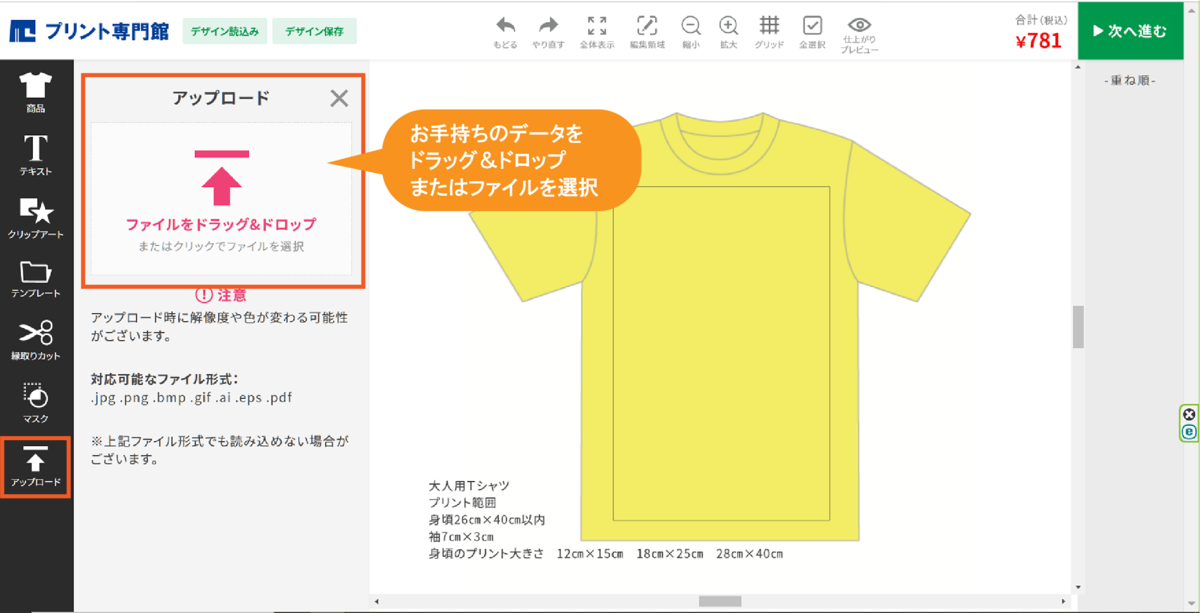Toggle the グリッド grid display
The image size is (1200, 613).
pos(769,33)
